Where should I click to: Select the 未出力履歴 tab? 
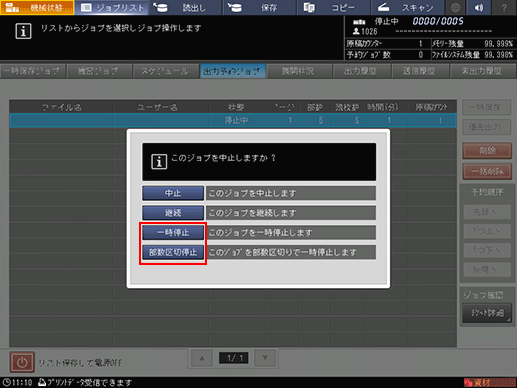pos(482,71)
